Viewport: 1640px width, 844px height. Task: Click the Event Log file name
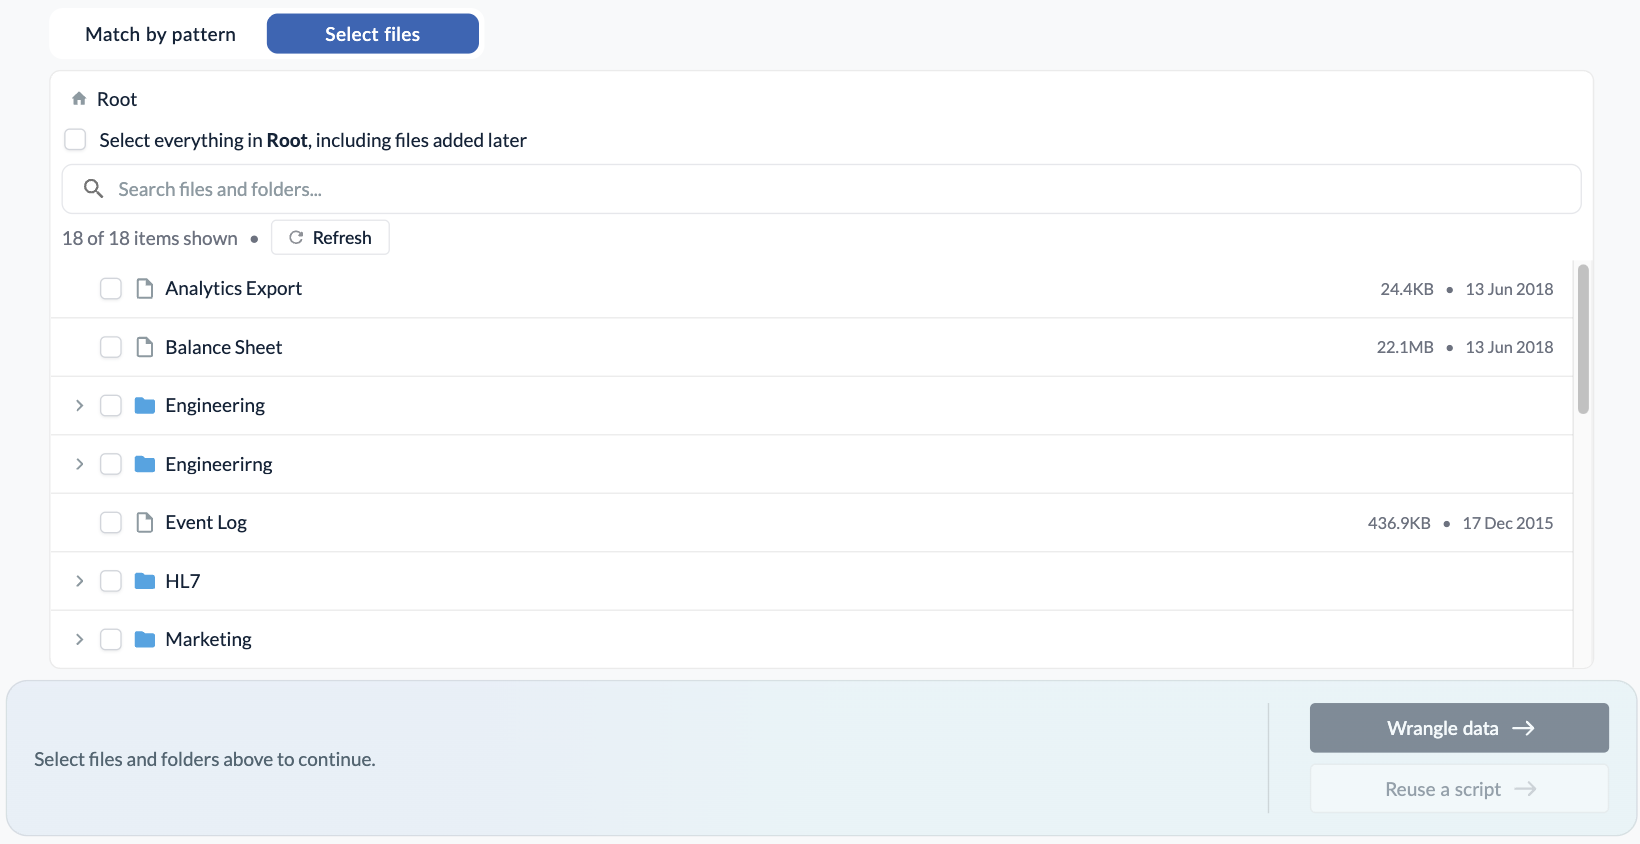coord(206,523)
